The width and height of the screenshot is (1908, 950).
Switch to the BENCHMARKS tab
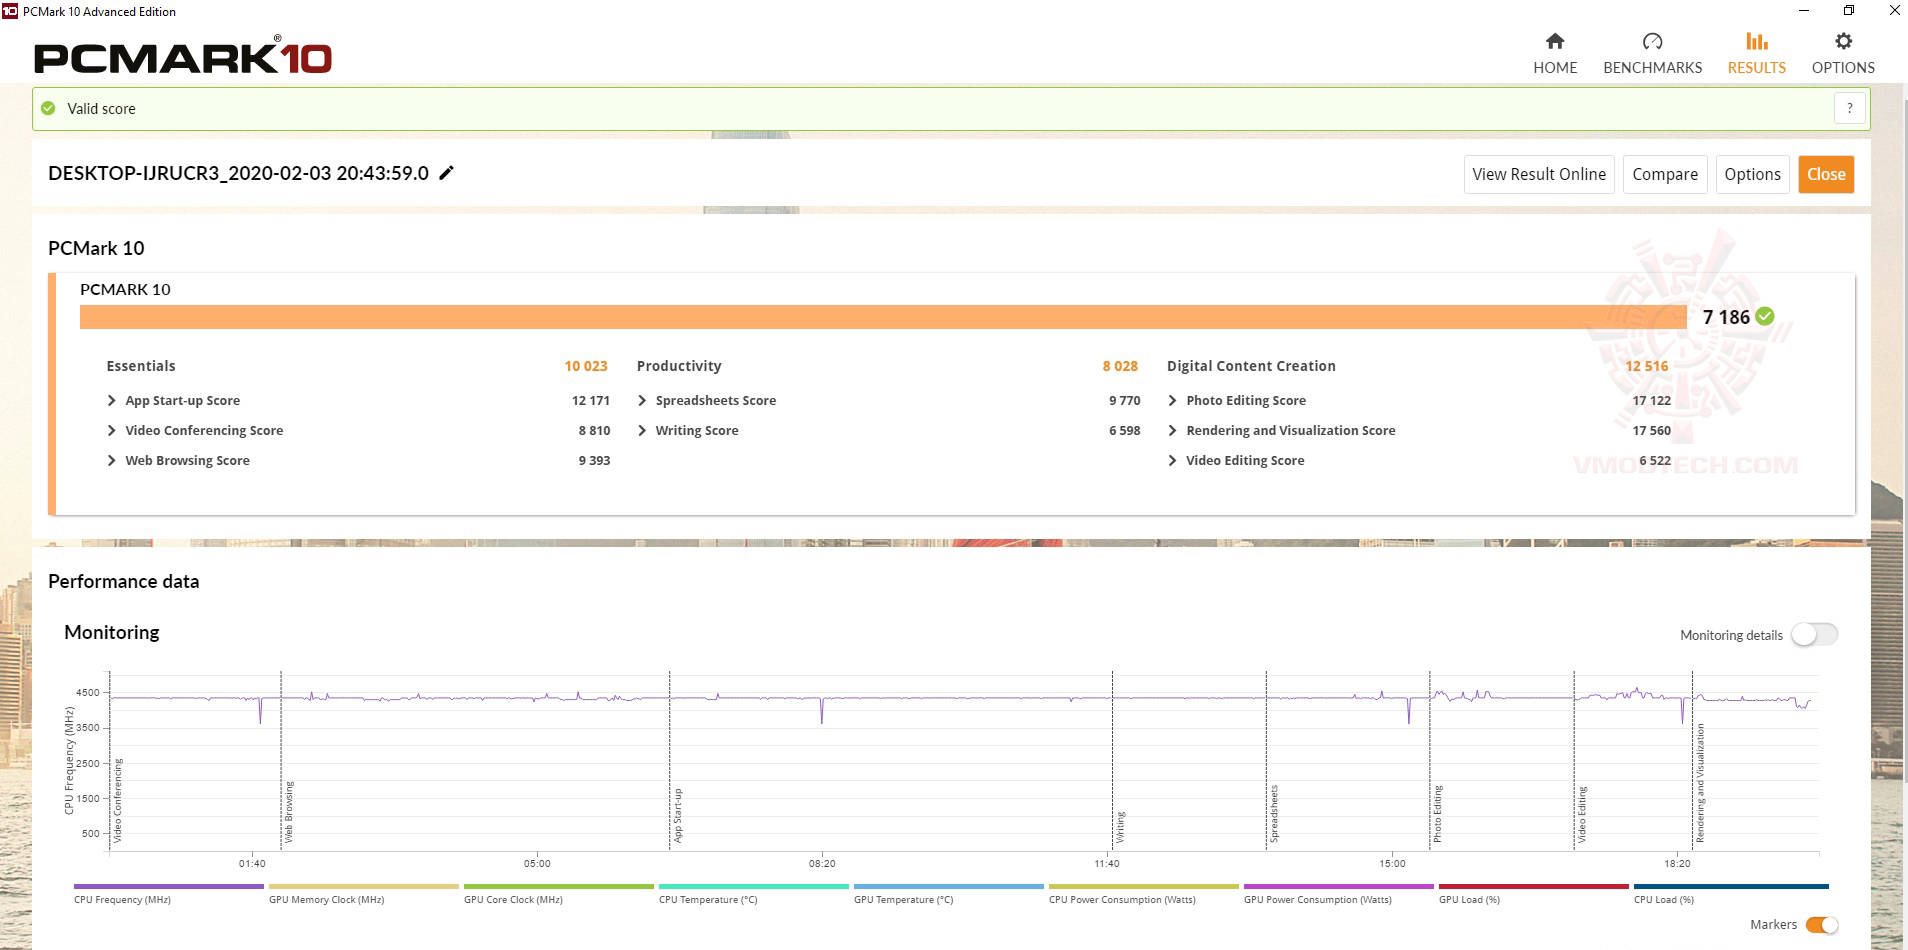click(1652, 67)
